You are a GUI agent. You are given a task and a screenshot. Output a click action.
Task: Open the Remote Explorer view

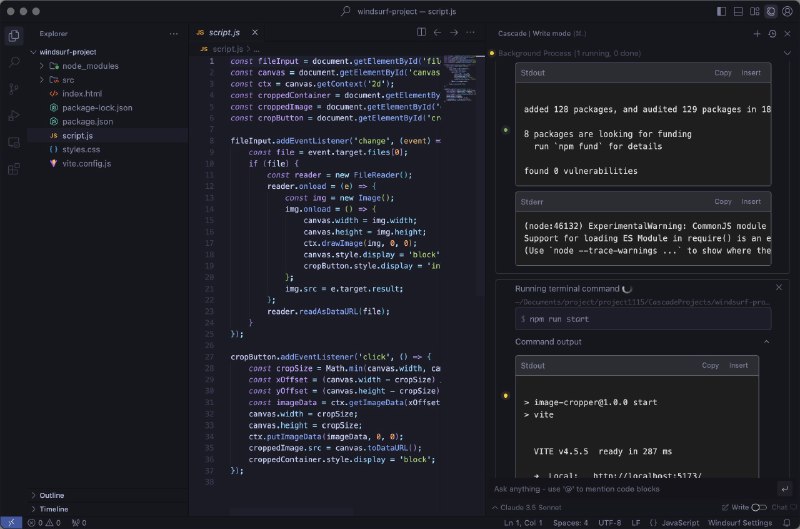14,142
